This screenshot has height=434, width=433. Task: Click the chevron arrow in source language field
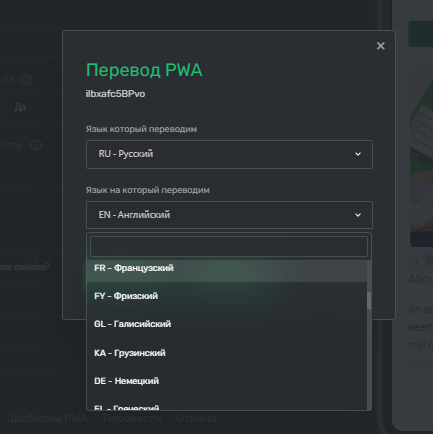click(x=358, y=154)
